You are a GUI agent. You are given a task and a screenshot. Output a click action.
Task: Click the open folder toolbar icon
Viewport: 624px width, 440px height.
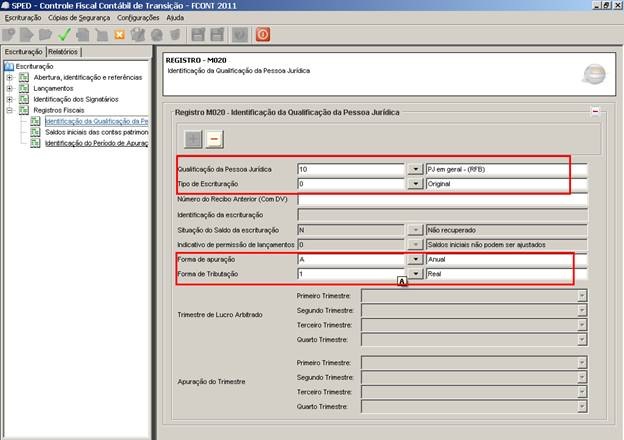[x=45, y=35]
